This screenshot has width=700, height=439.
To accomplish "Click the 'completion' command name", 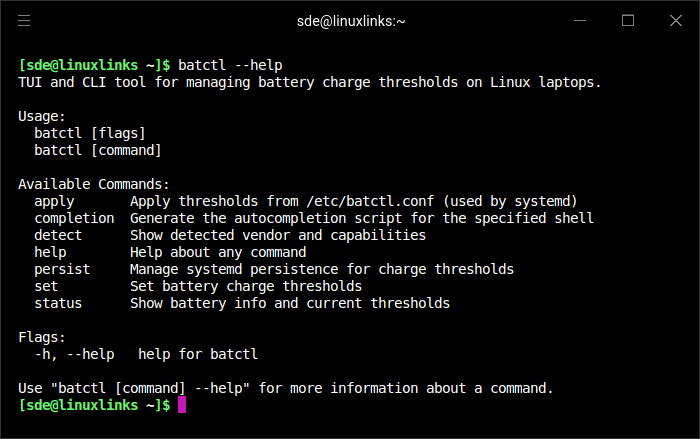I will pyautogui.click(x=74, y=218).
